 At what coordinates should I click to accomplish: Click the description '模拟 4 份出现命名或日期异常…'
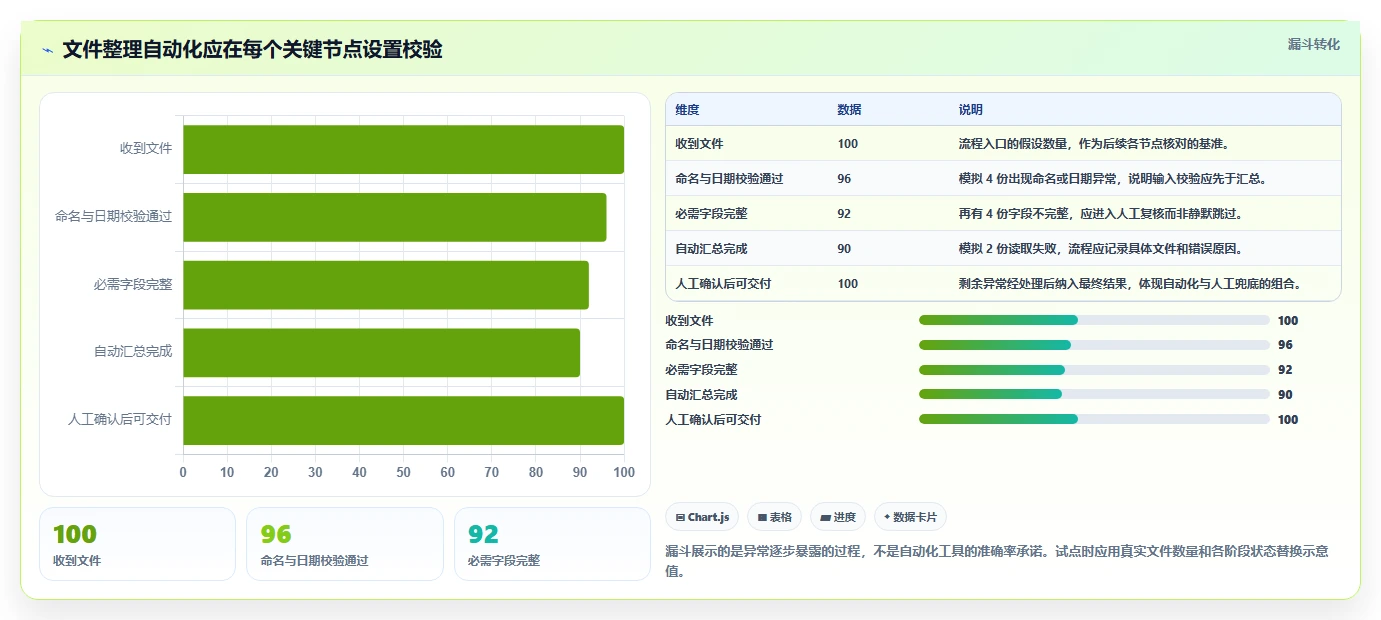(x=1113, y=179)
